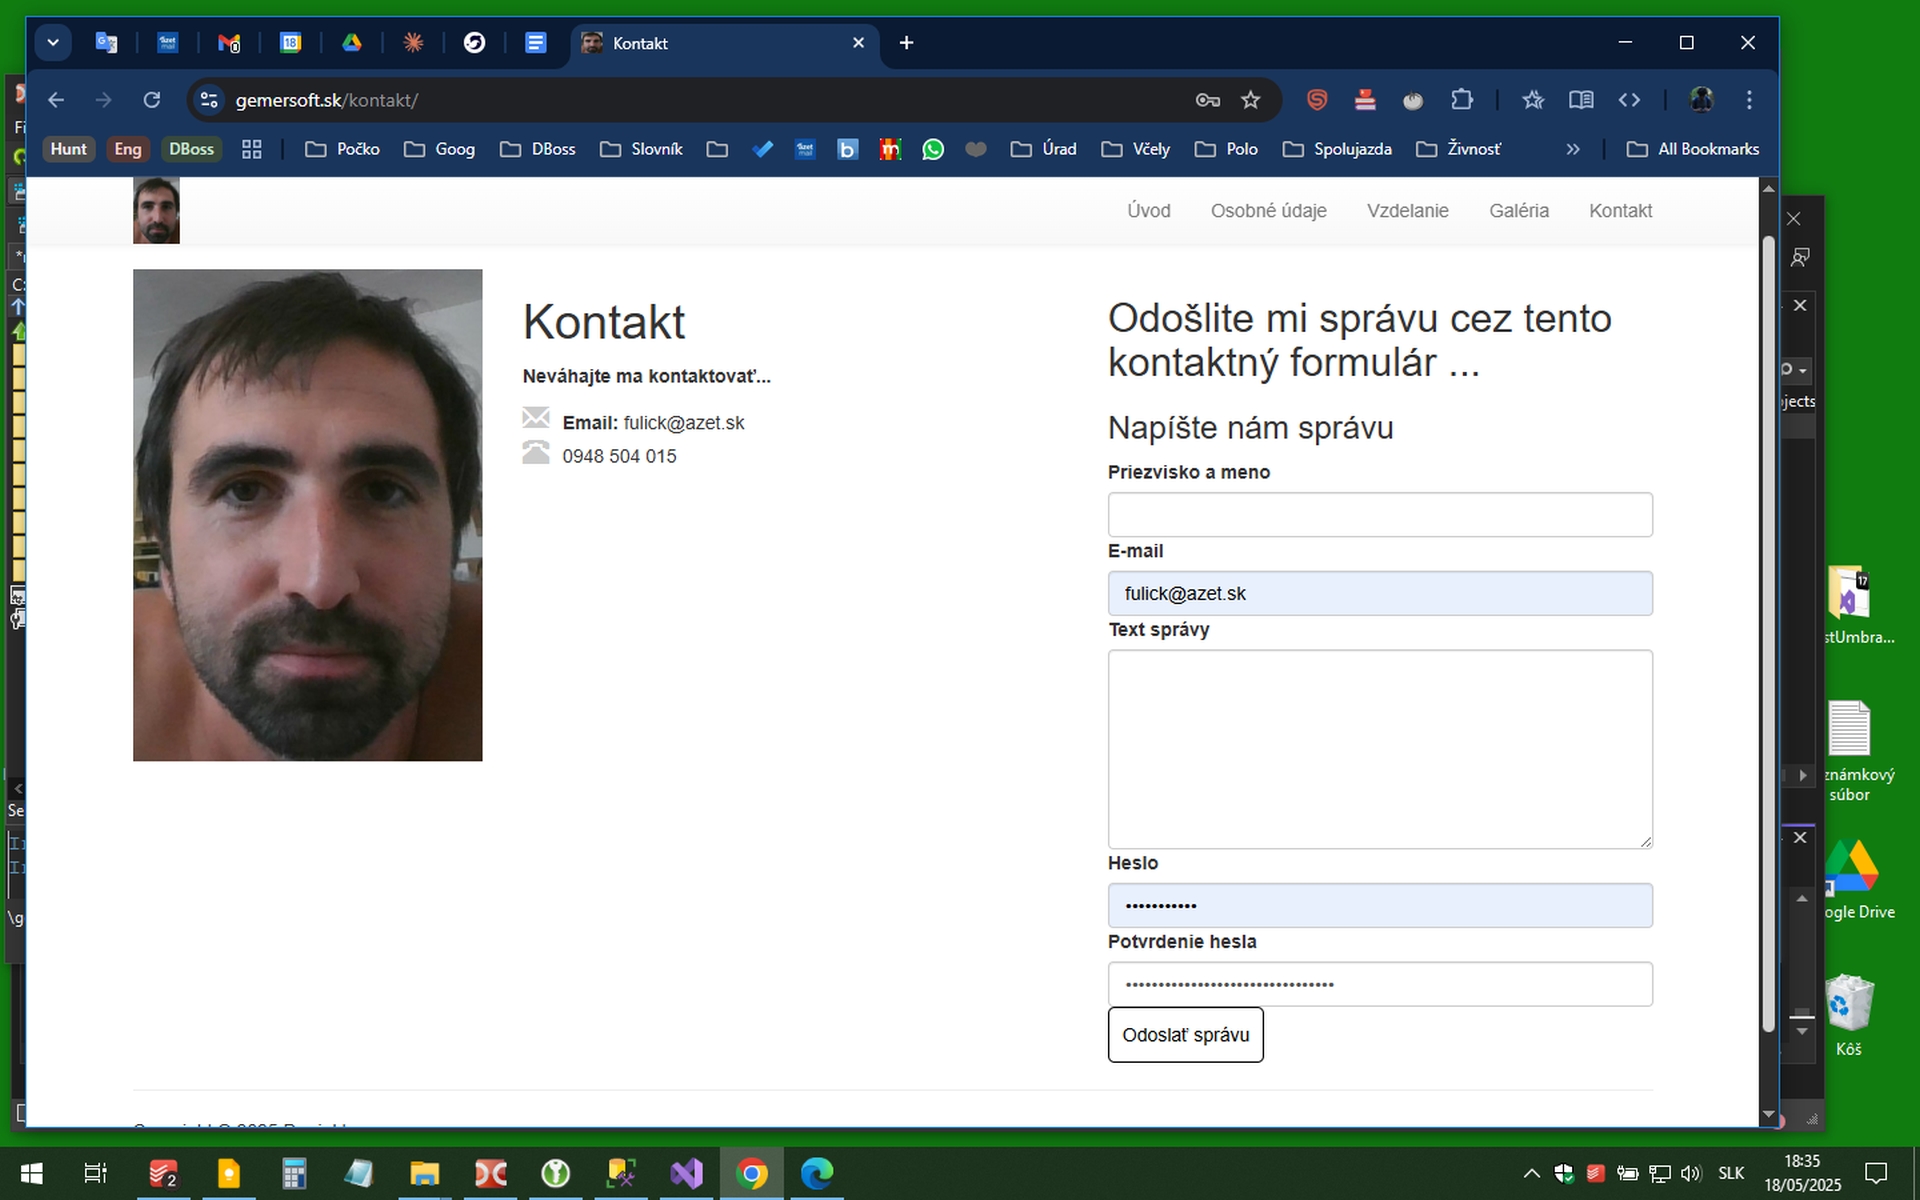The width and height of the screenshot is (1920, 1200).
Task: Click the password manager key icon
Action: [1207, 100]
